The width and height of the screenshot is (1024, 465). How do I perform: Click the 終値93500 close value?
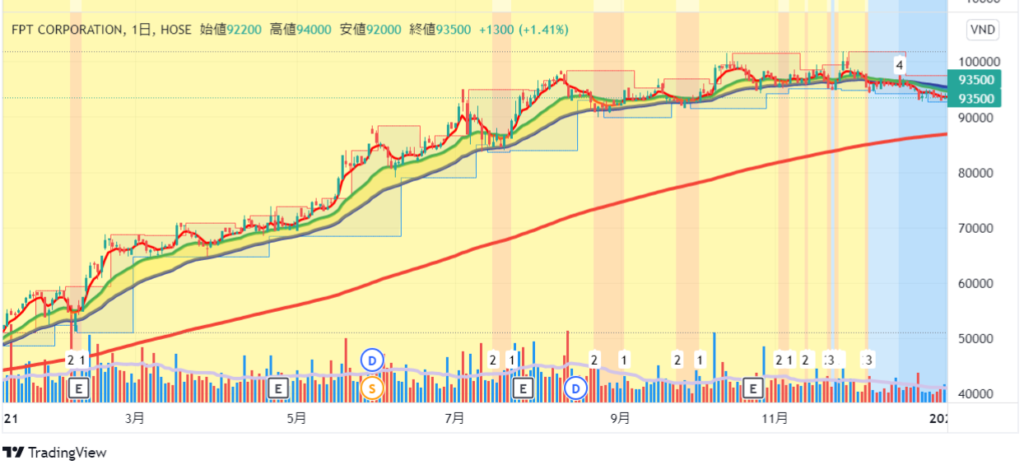pos(440,30)
